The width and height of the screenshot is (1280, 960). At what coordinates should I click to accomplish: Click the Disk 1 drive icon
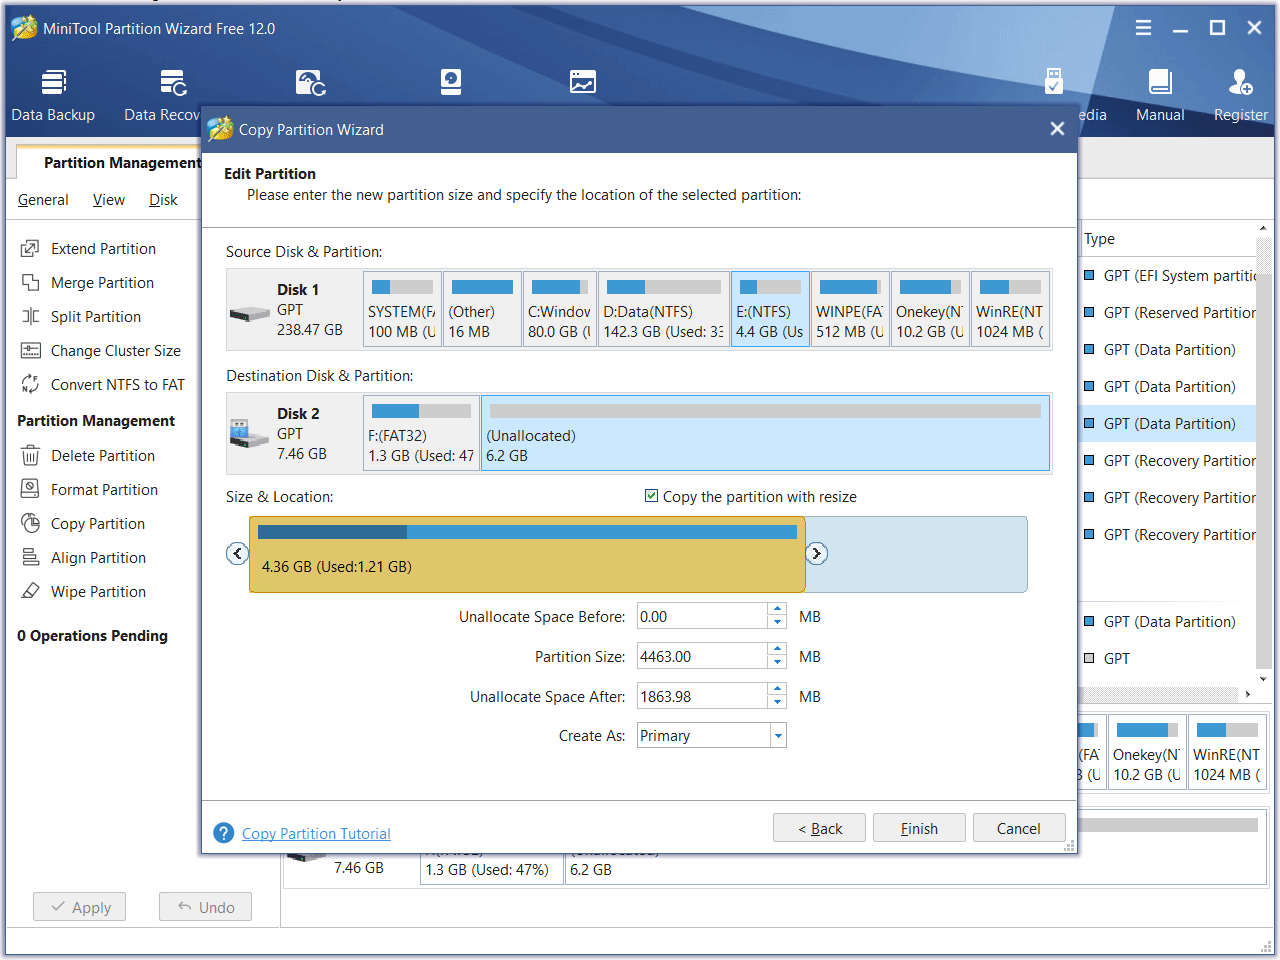[x=250, y=314]
